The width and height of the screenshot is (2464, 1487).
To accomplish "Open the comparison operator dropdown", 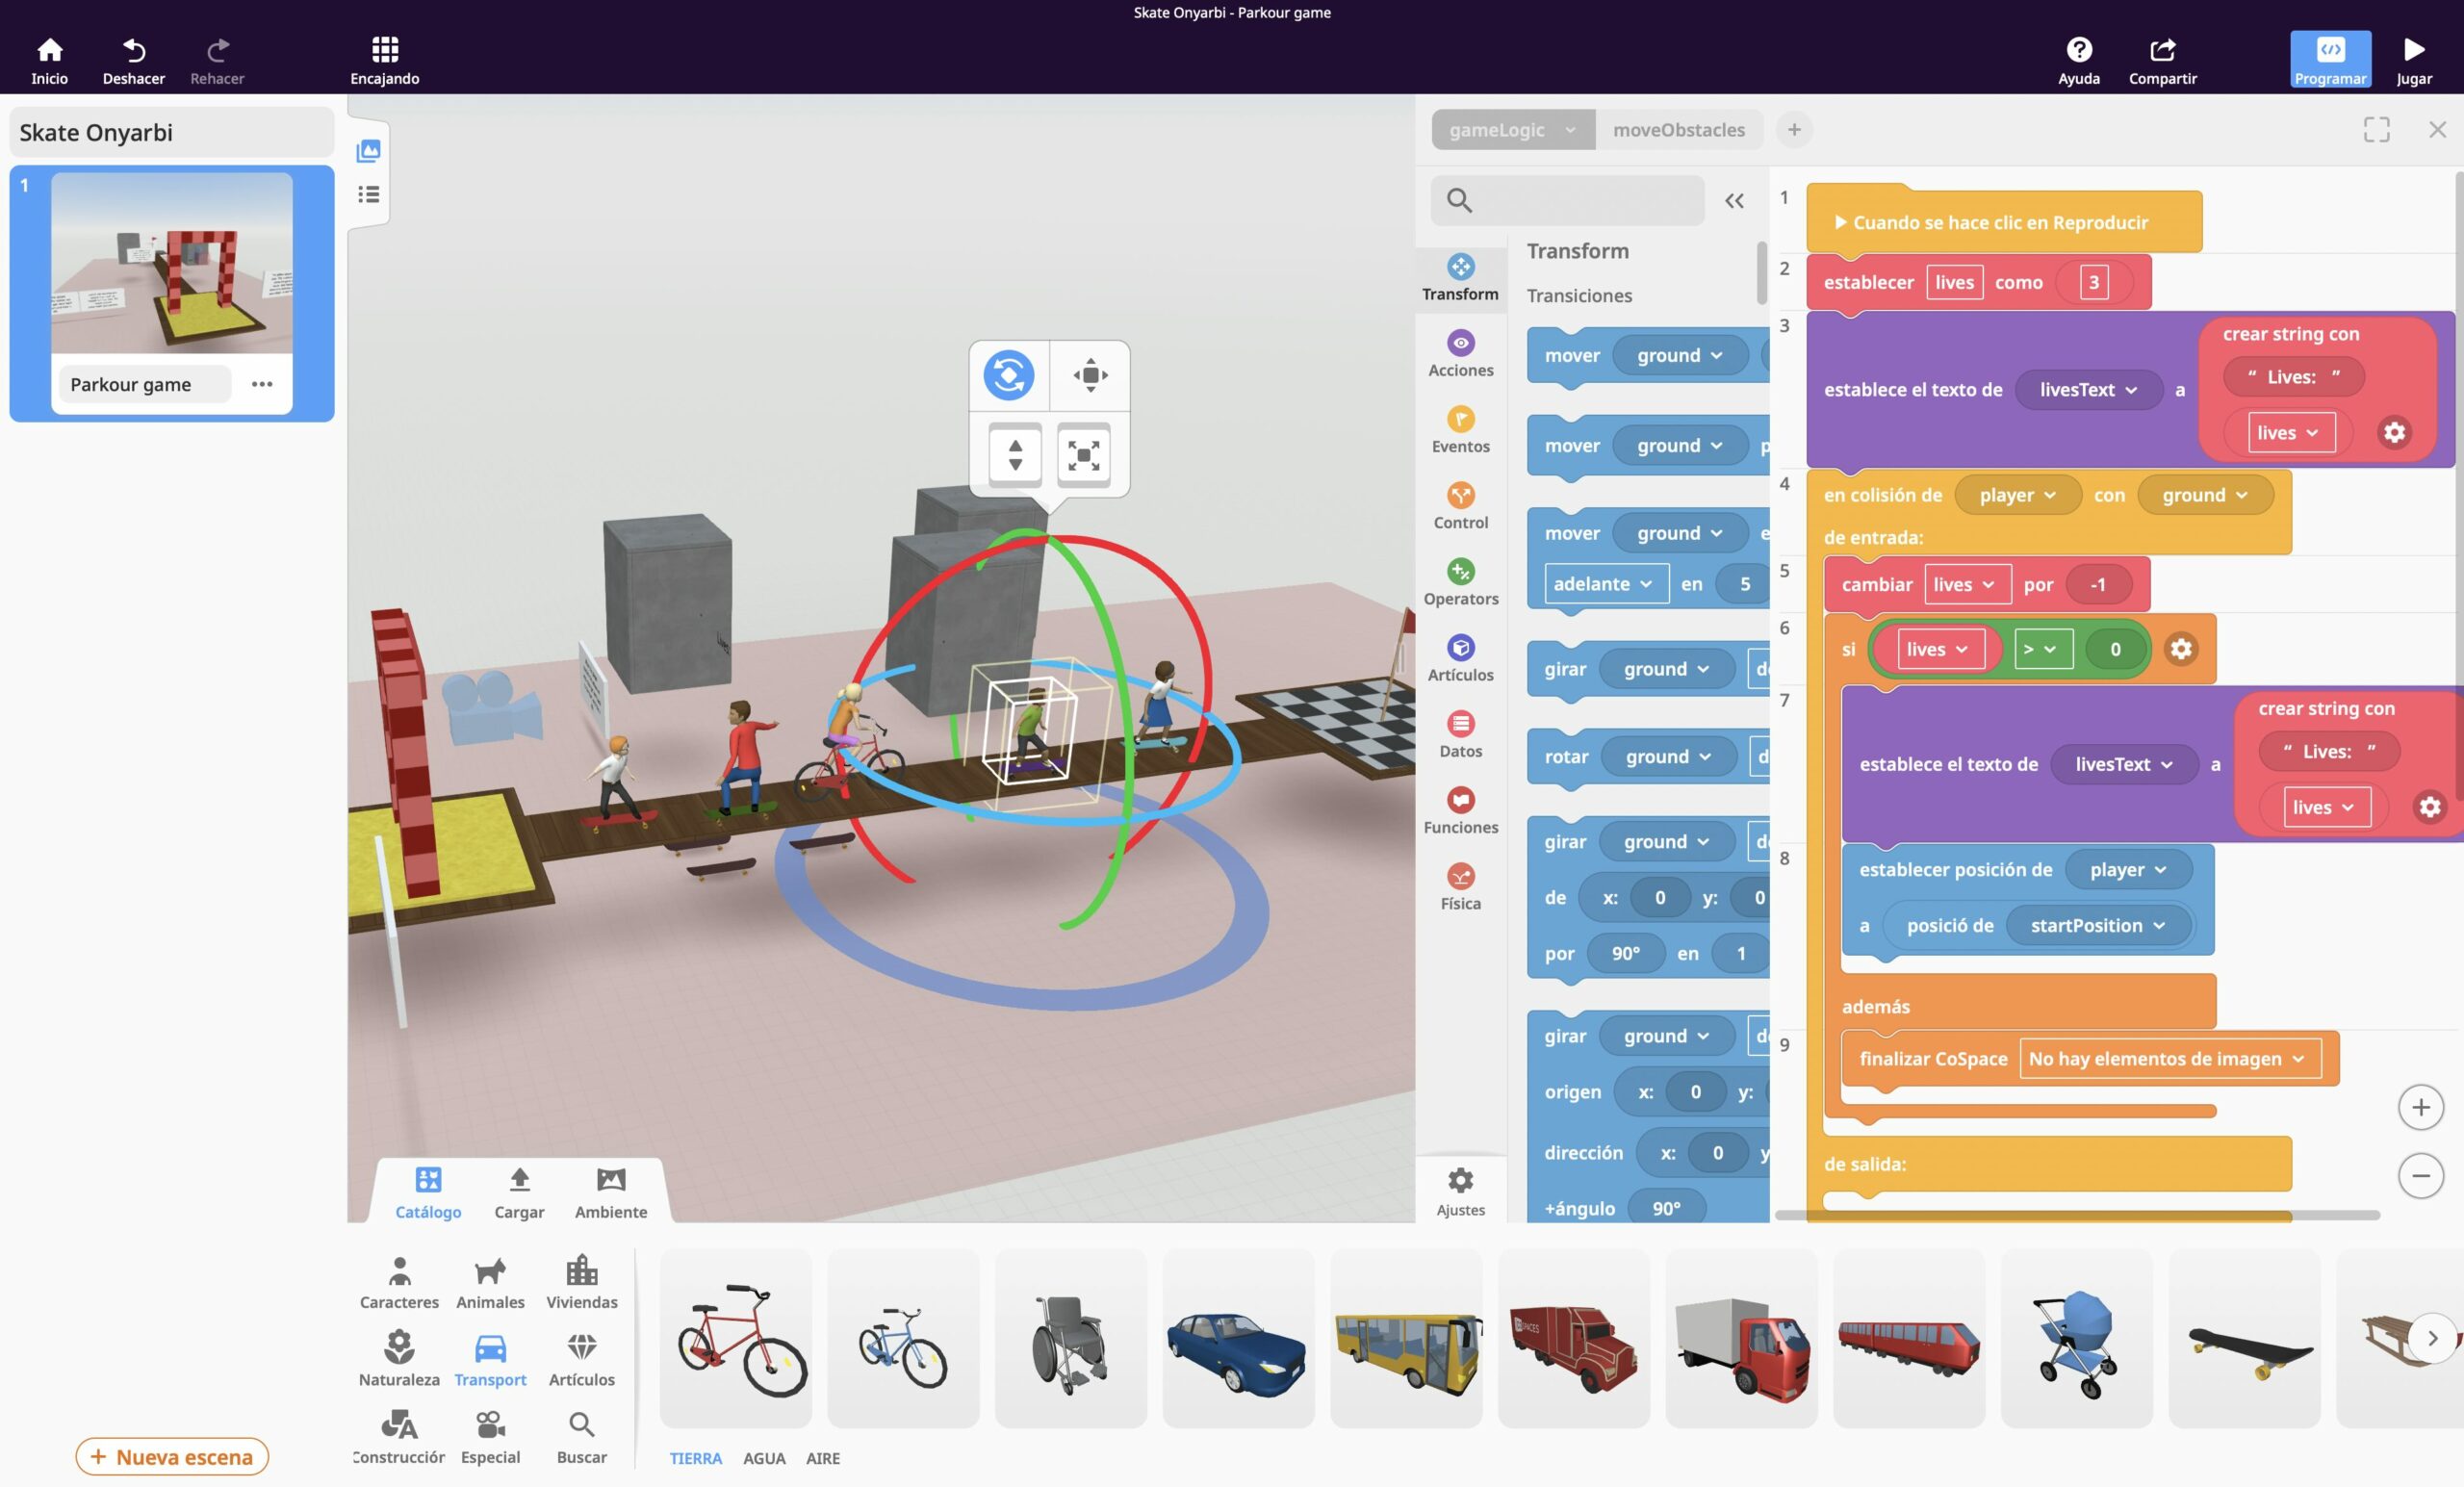I will (2042, 650).
